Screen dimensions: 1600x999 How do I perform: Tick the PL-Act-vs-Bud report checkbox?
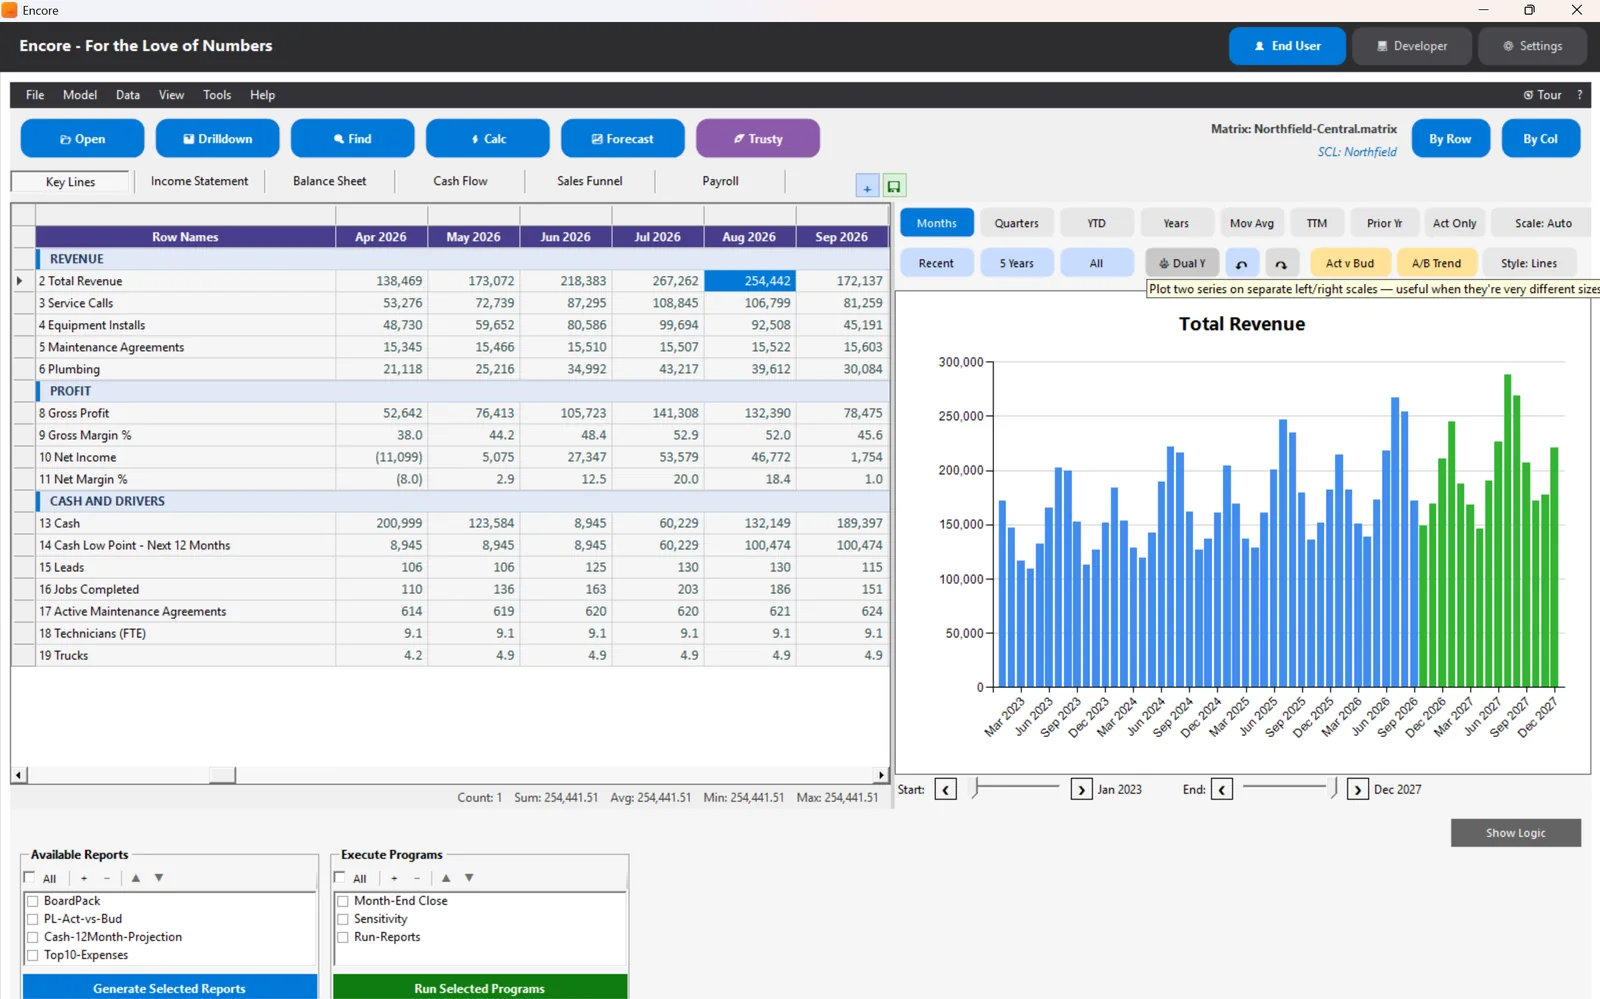[x=33, y=919]
